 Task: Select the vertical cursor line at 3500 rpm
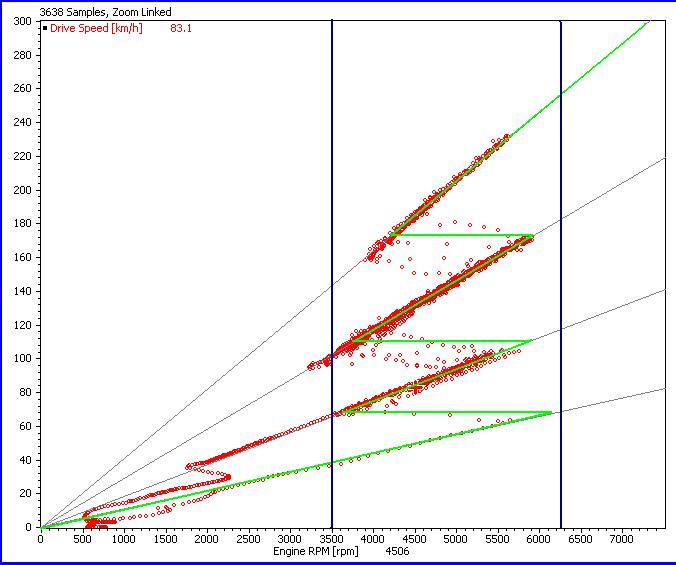[x=332, y=274]
